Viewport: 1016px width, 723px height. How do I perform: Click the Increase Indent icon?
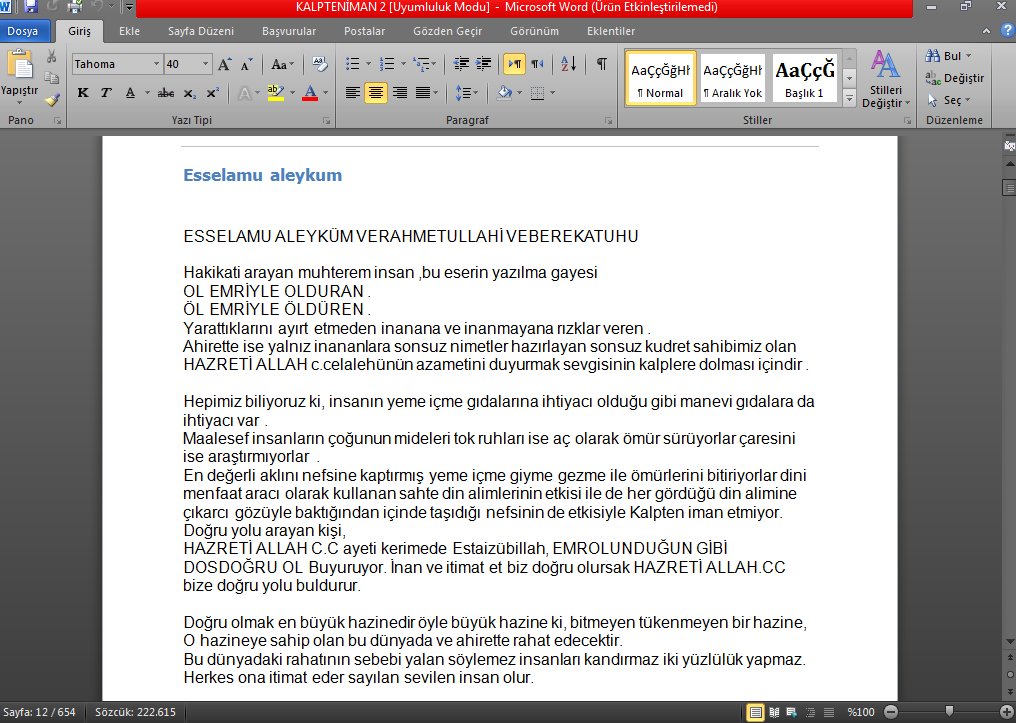(x=484, y=64)
